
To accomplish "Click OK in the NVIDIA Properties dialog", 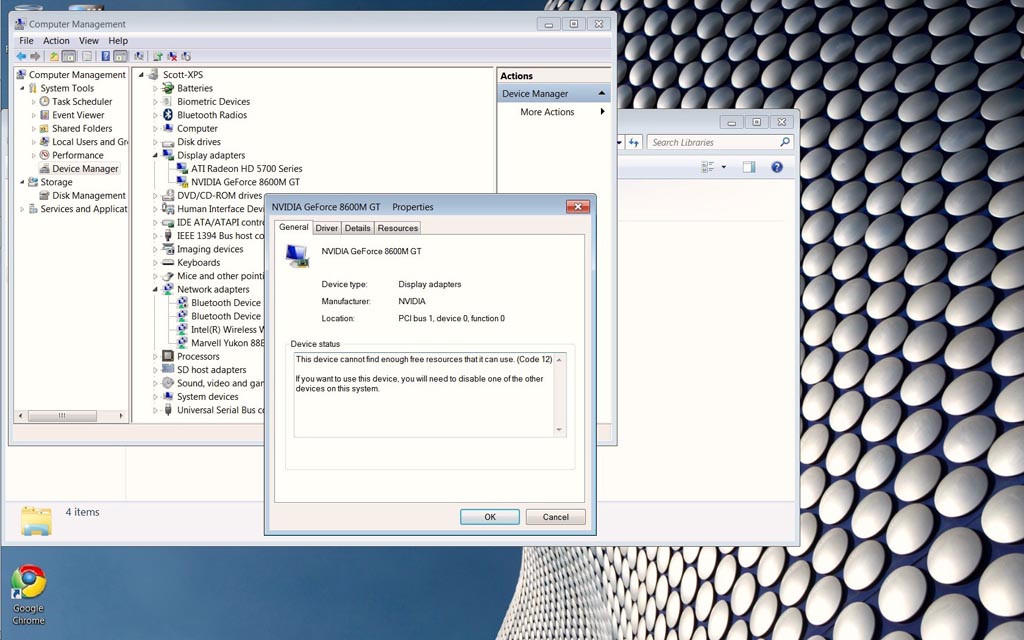I will 490,517.
